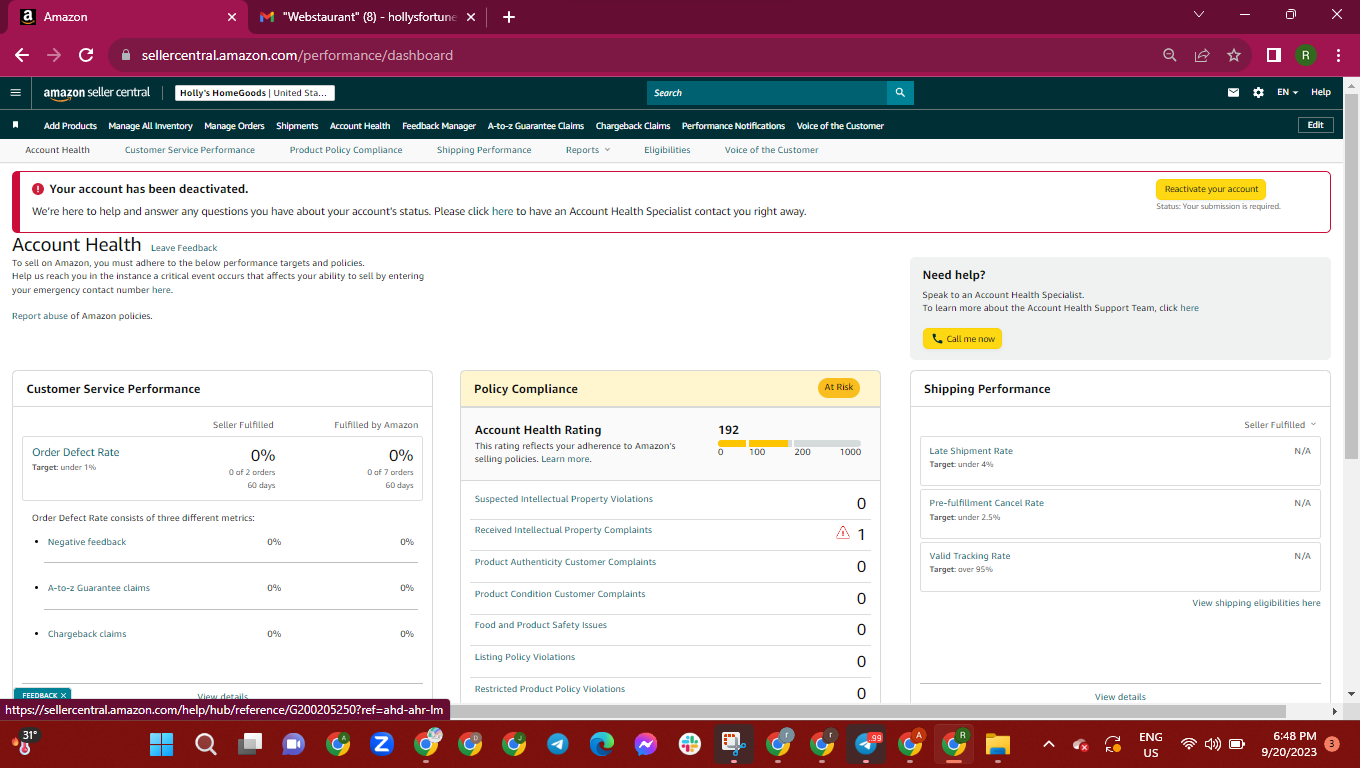Open the EN language dropdown
This screenshot has height=768, width=1360.
point(1287,93)
